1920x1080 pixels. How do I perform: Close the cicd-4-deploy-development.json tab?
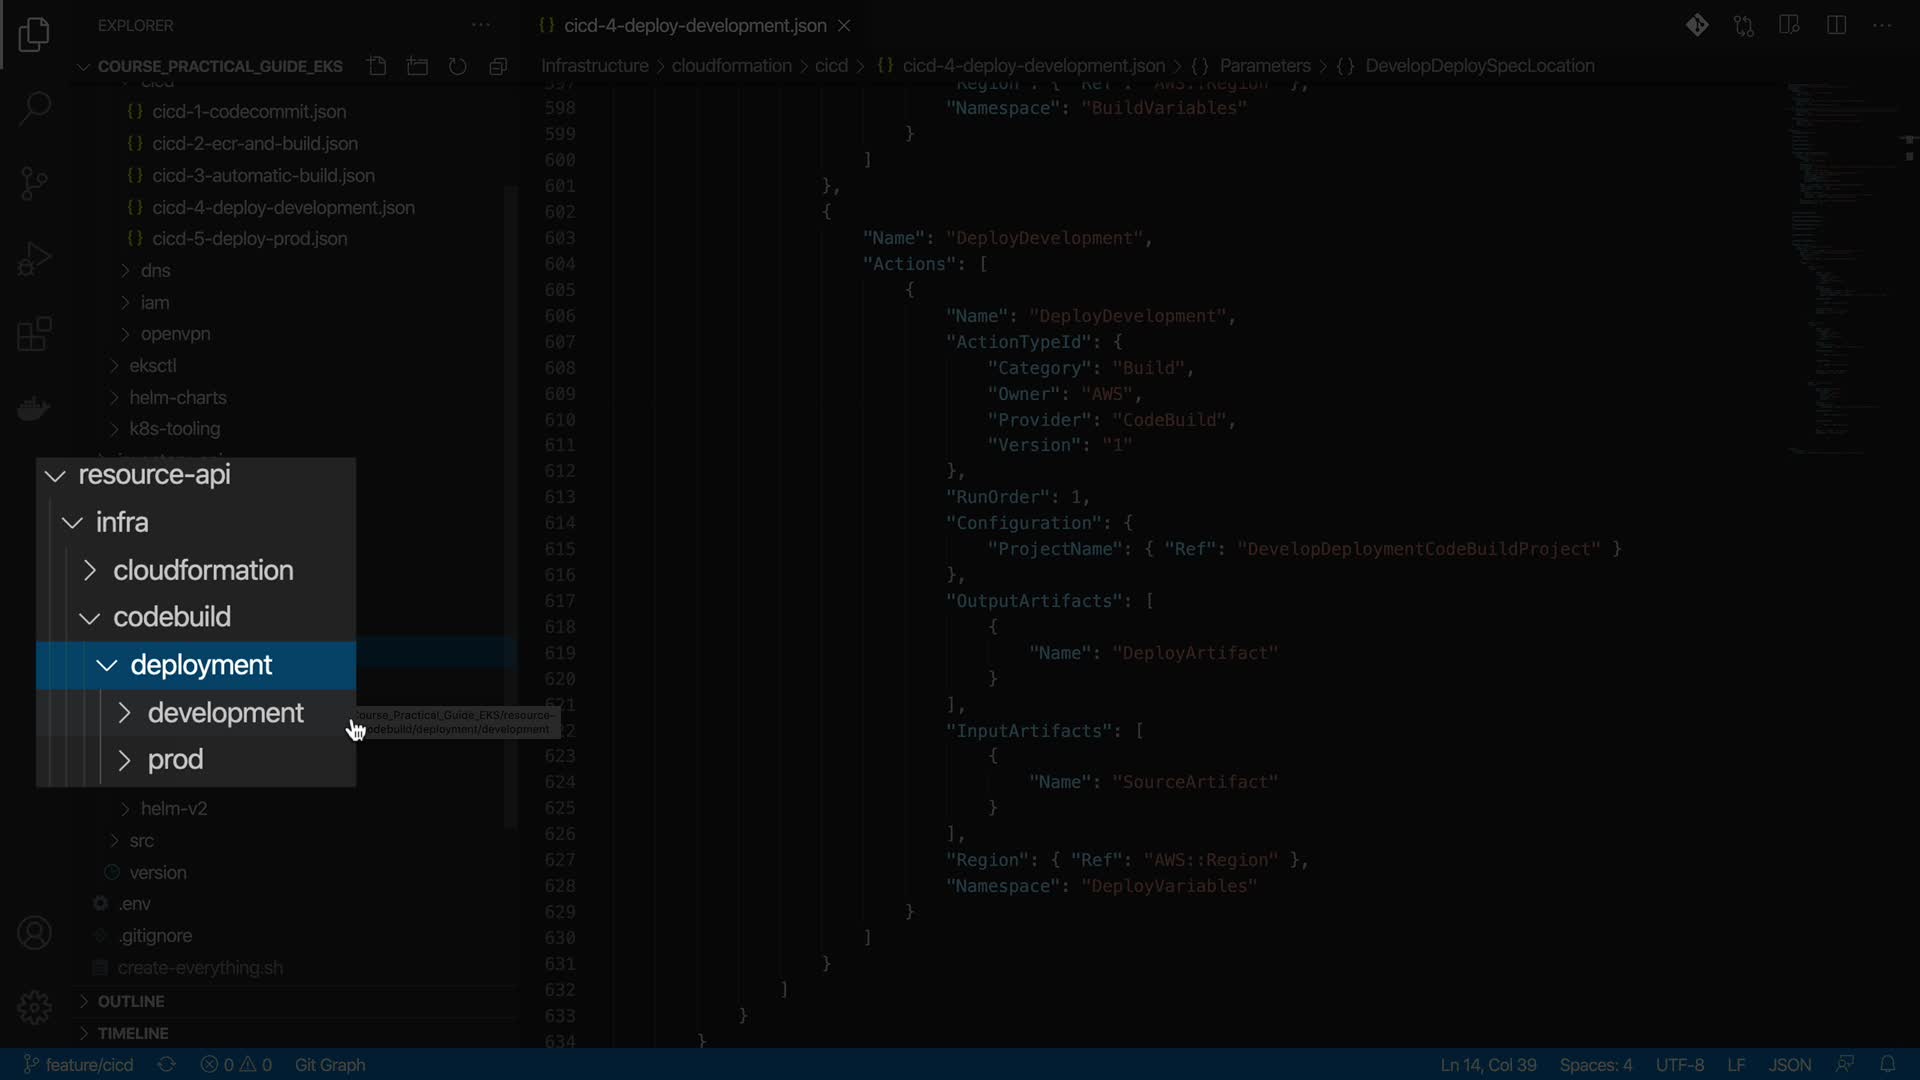pyautogui.click(x=844, y=25)
